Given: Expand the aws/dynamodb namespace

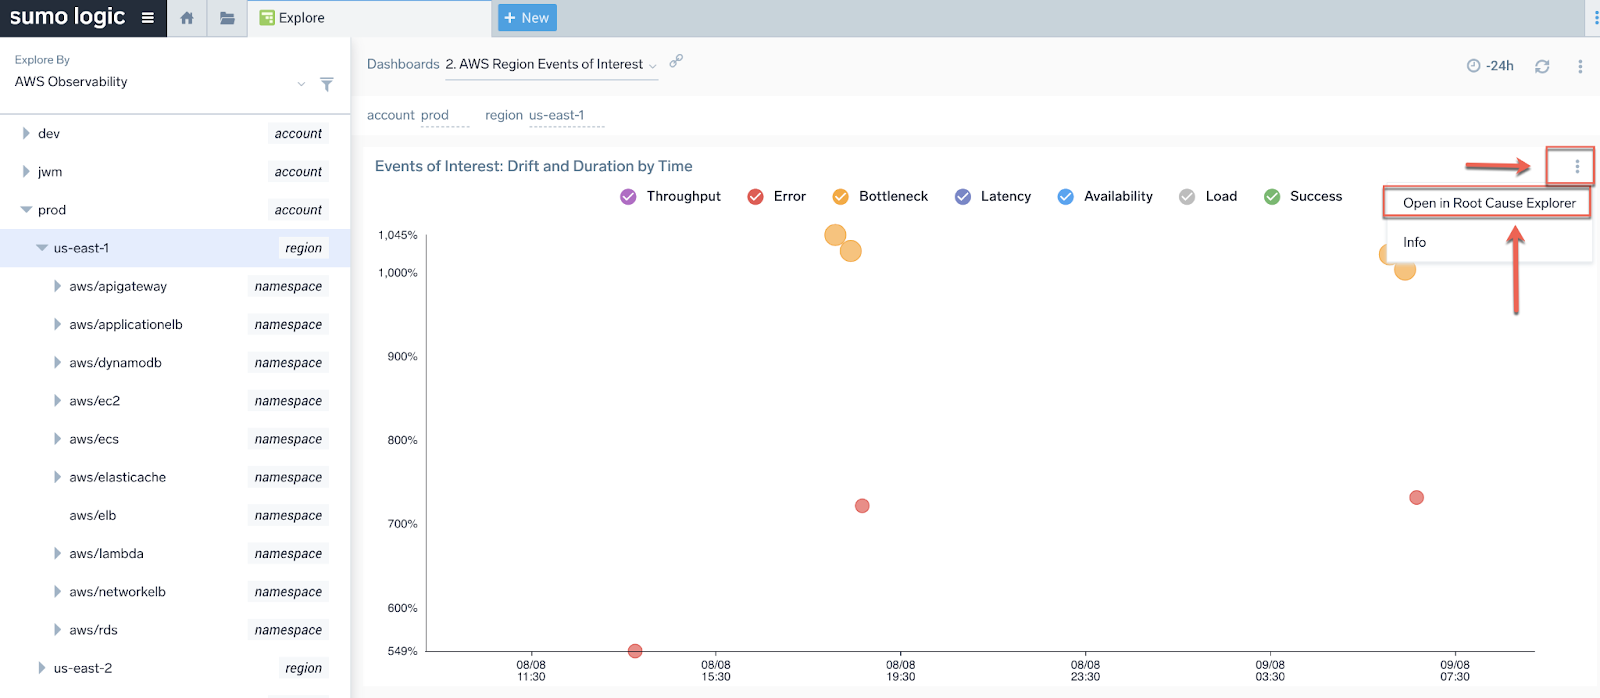Looking at the screenshot, I should (58, 362).
